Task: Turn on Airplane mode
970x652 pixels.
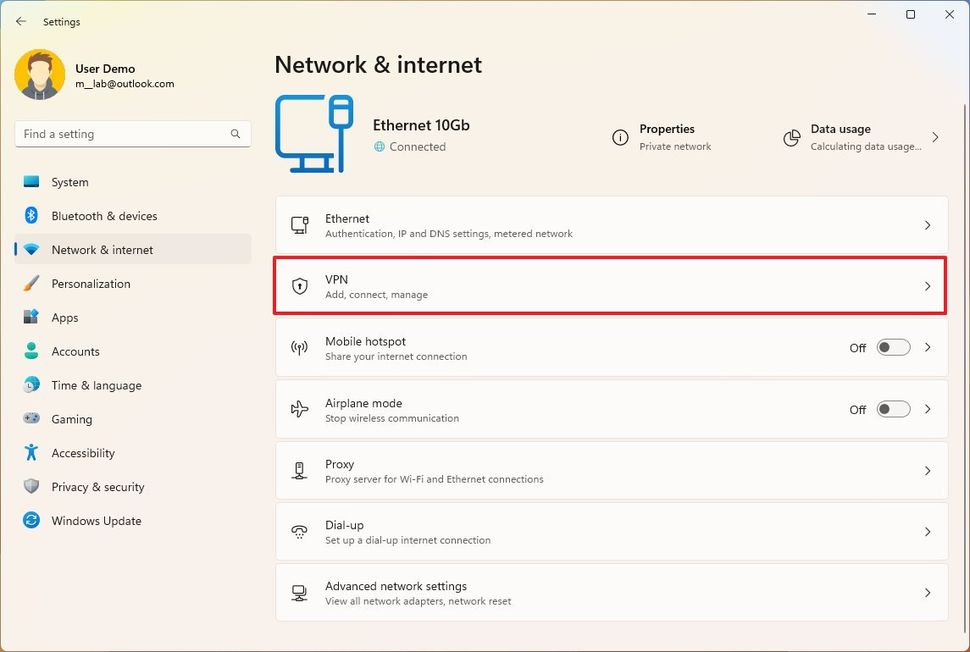Action: (893, 409)
